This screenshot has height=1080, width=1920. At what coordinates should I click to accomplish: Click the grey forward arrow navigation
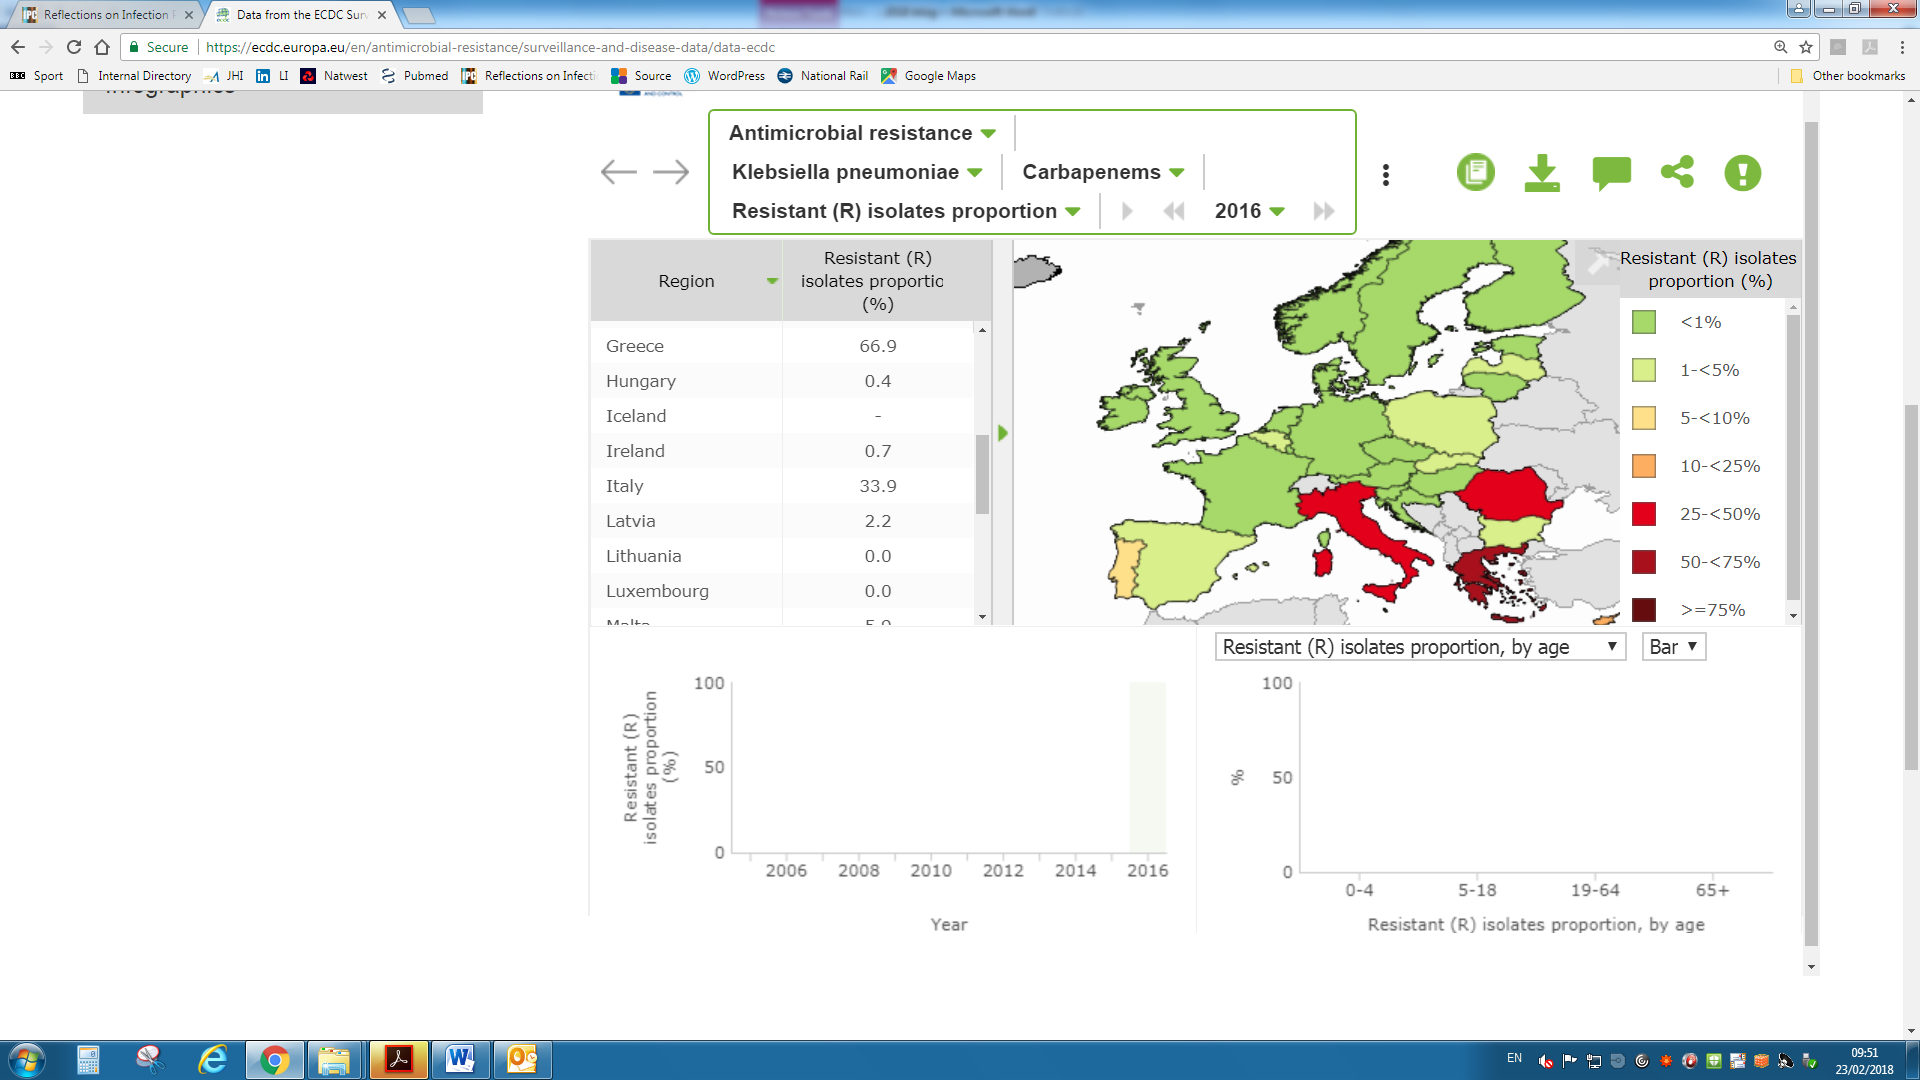click(x=671, y=172)
